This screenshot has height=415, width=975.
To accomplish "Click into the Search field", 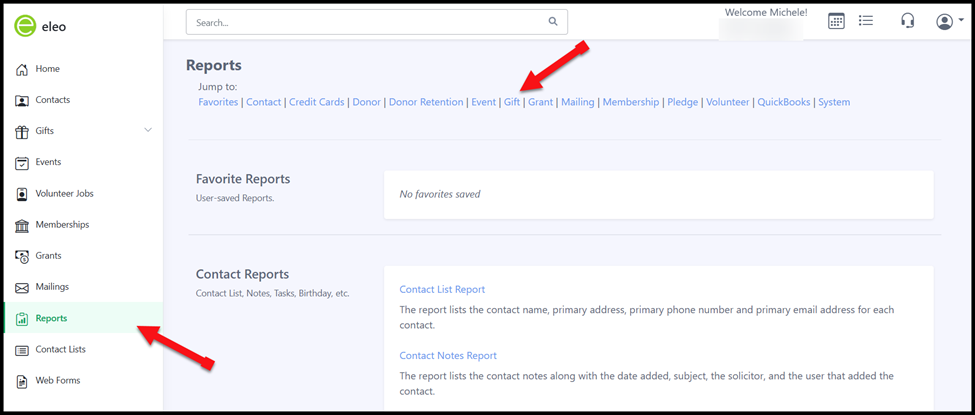I will [x=376, y=22].
